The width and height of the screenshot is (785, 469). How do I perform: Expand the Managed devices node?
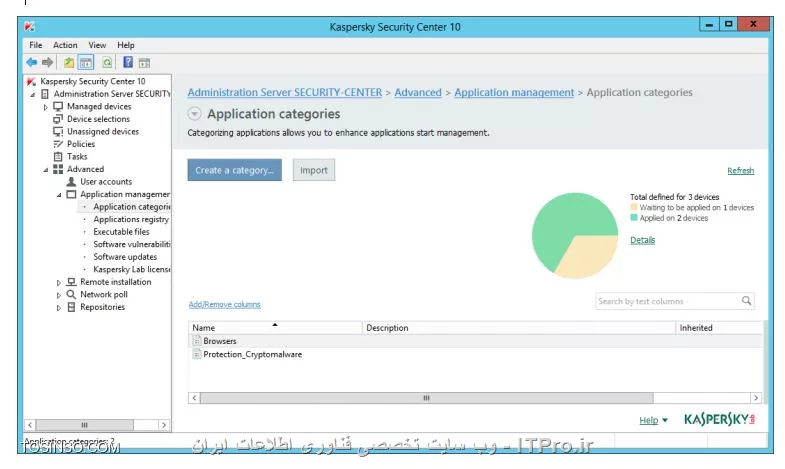(46, 107)
